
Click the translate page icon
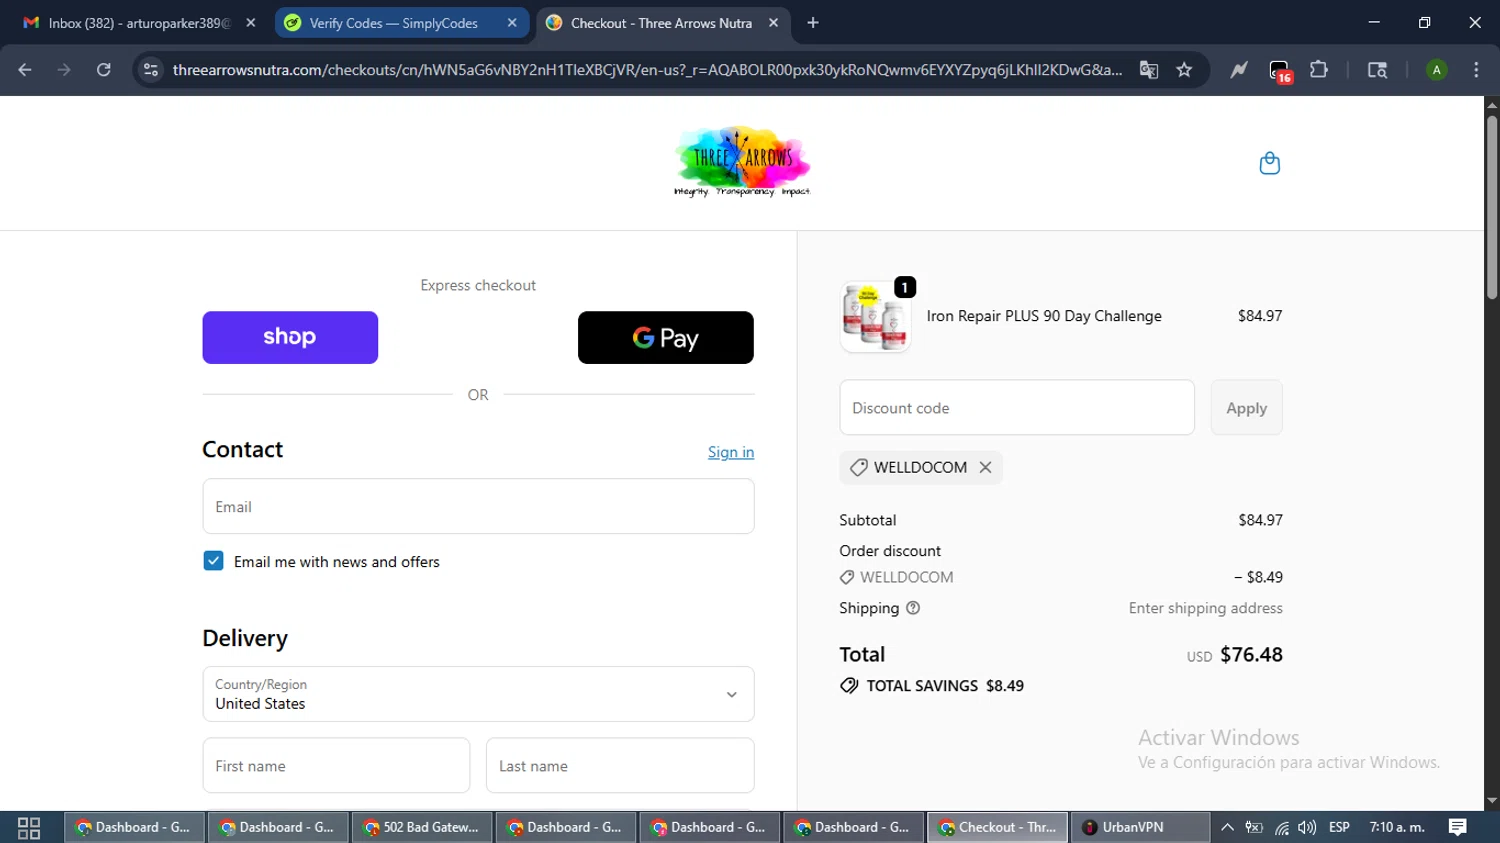pyautogui.click(x=1149, y=70)
